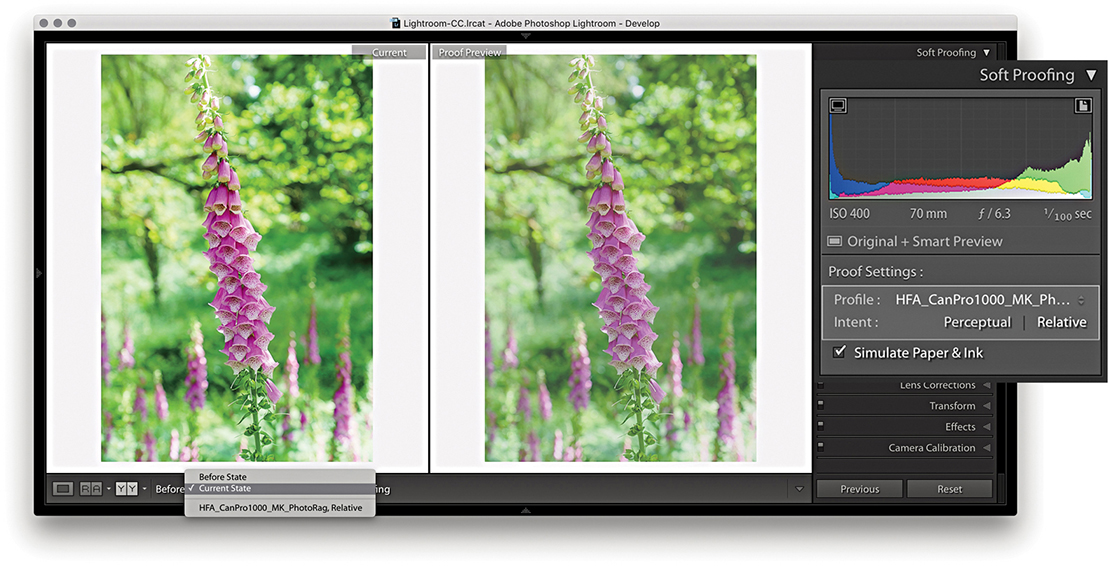Image resolution: width=1108 pixels, height=566 pixels.
Task: Click the ISO 400 readout
Action: coord(851,213)
